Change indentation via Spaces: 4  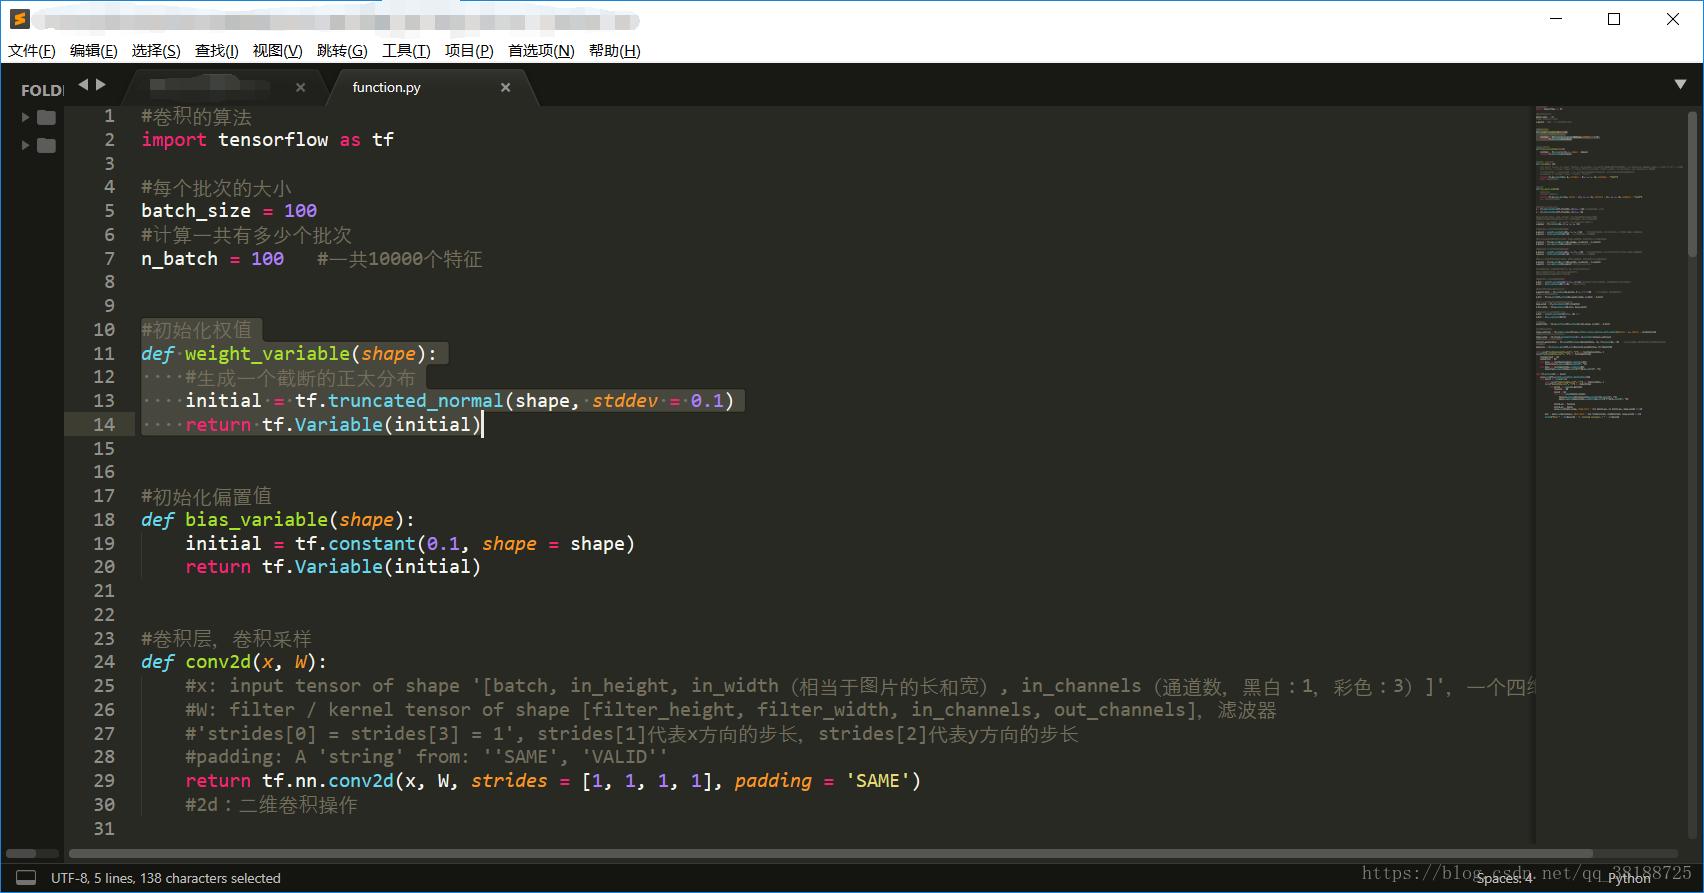click(x=1505, y=878)
